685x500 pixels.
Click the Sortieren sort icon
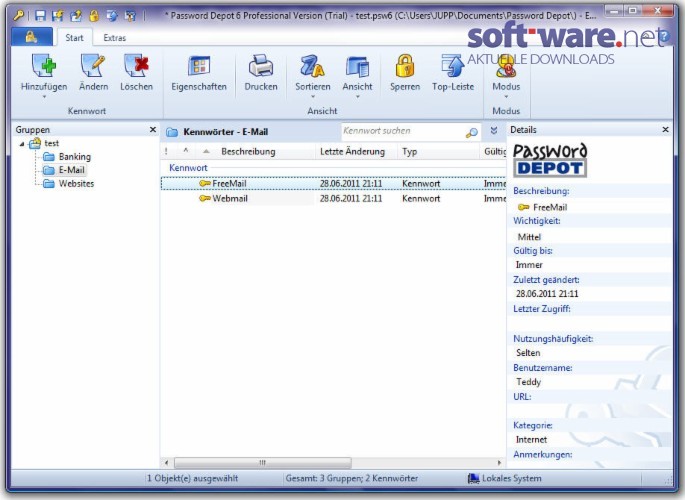(x=313, y=66)
